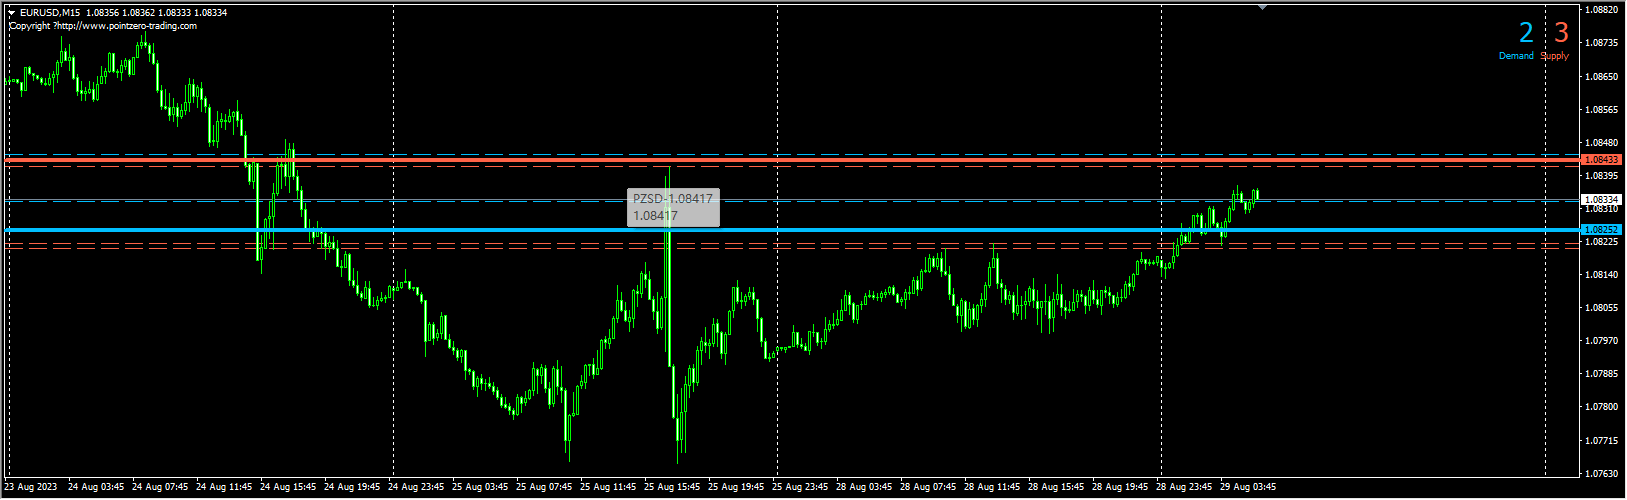Click the 28 Aug 23:45 time label
The height and width of the screenshot is (500, 1627).
[1184, 488]
